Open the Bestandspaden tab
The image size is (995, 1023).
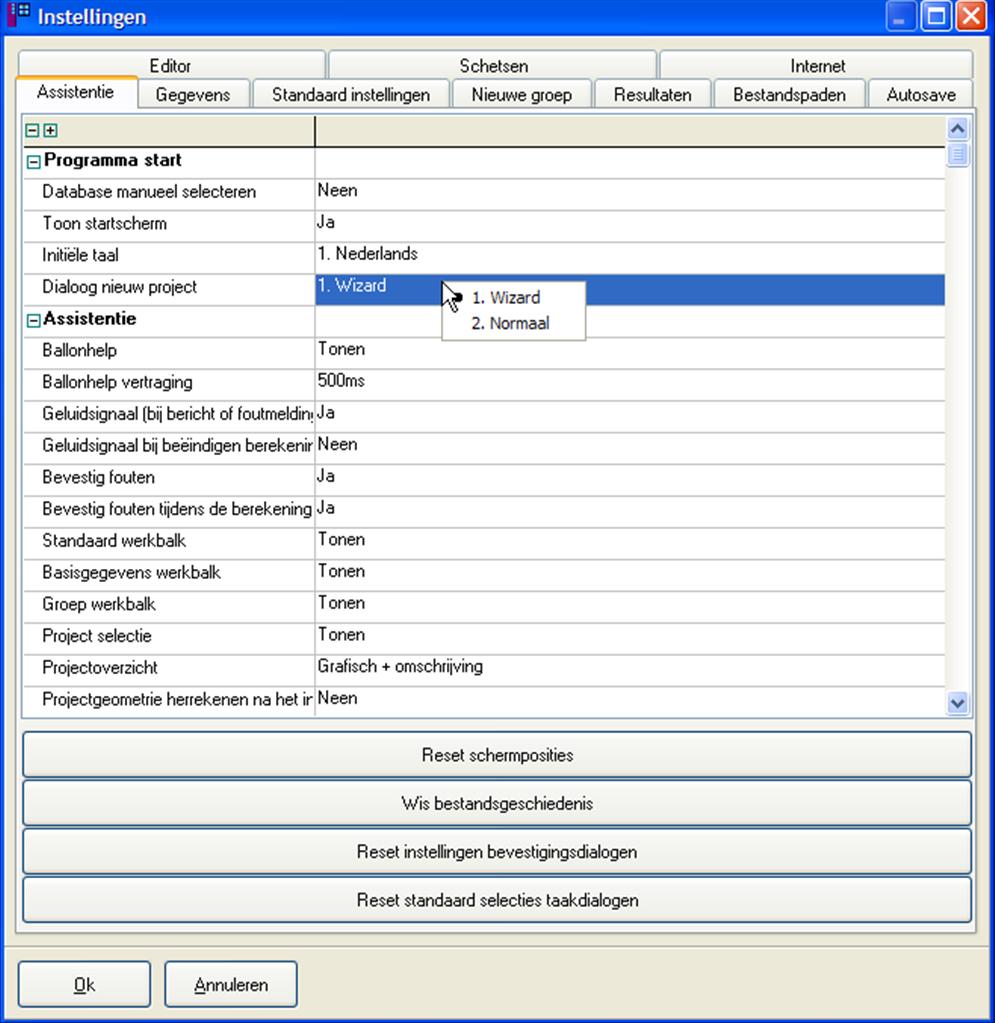789,95
